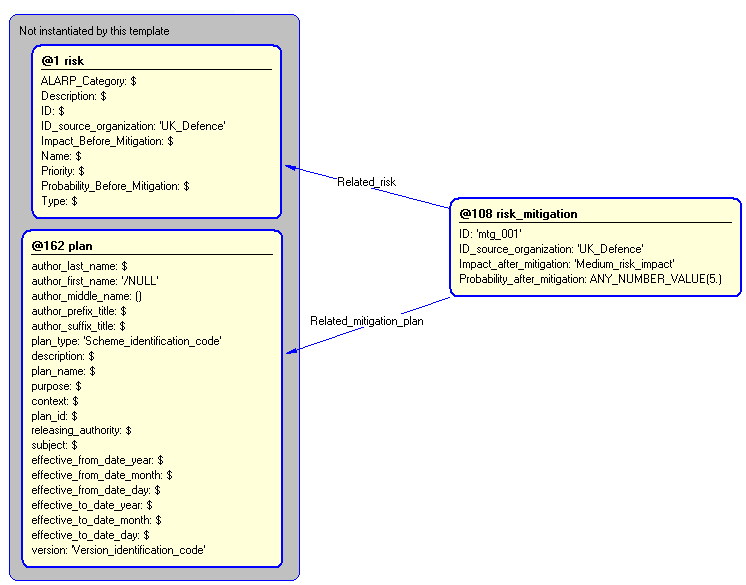
Task: Select 'Probability_Before_Mitigation: $' attribute
Action: pyautogui.click(x=115, y=186)
